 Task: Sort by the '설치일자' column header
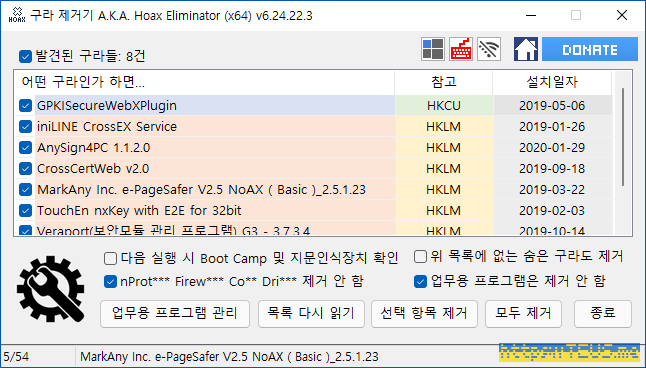click(x=552, y=82)
